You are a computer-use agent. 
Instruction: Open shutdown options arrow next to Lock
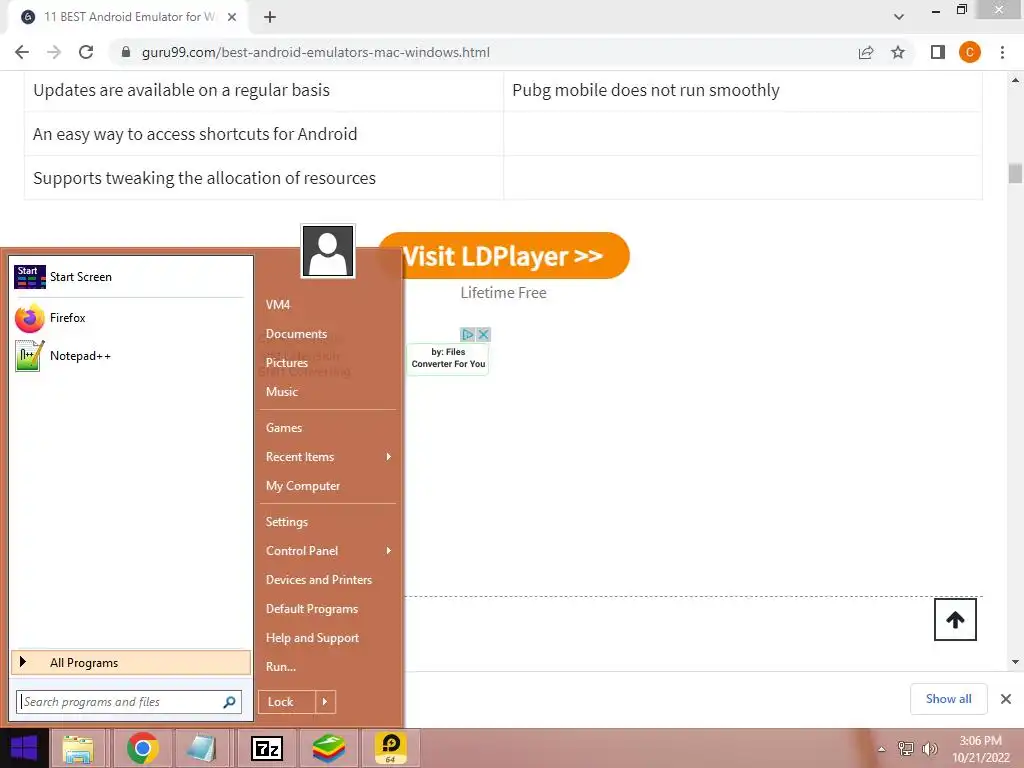(325, 702)
